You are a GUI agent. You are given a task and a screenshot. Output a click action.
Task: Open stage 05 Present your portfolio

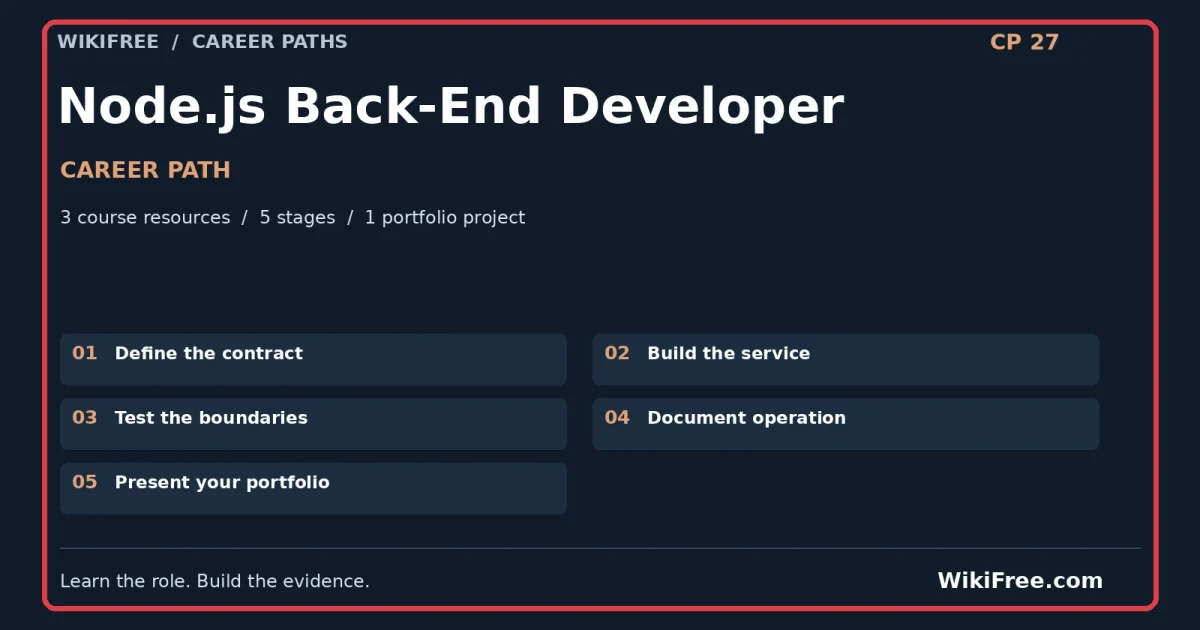coord(313,488)
